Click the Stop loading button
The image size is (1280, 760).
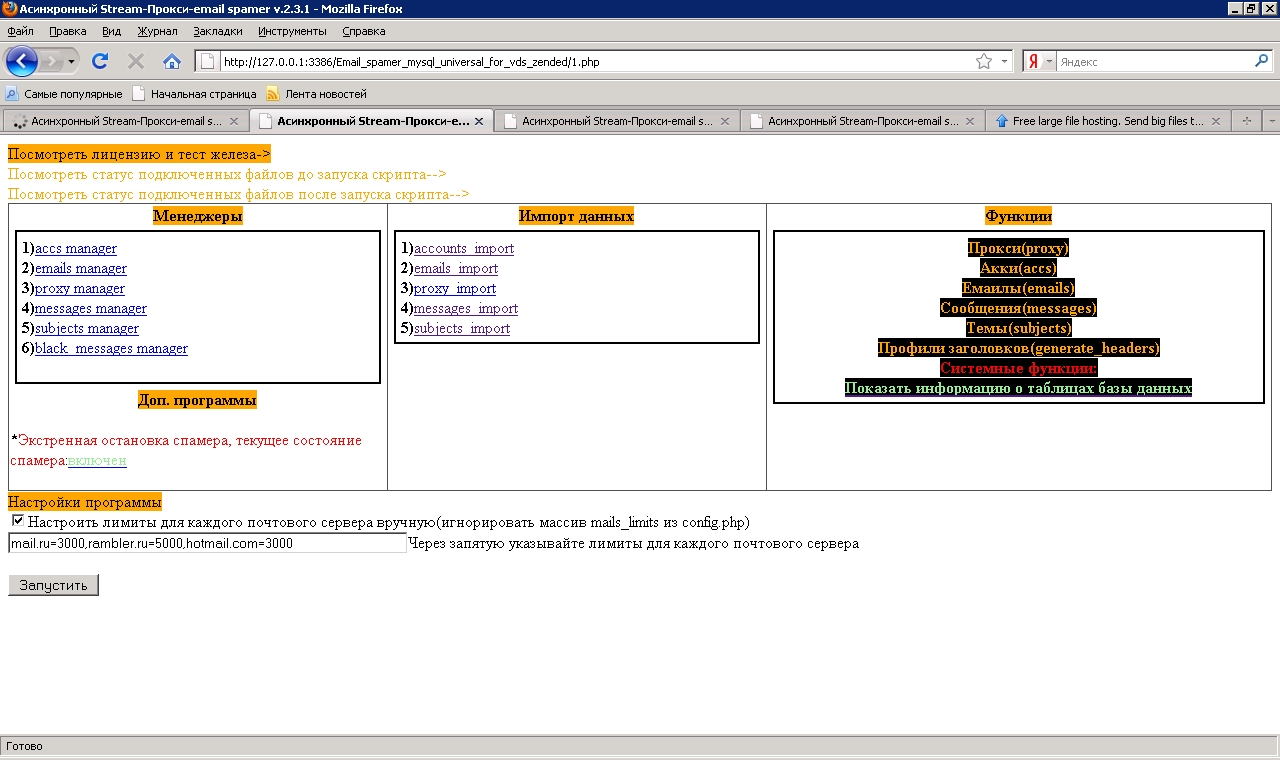click(x=136, y=61)
